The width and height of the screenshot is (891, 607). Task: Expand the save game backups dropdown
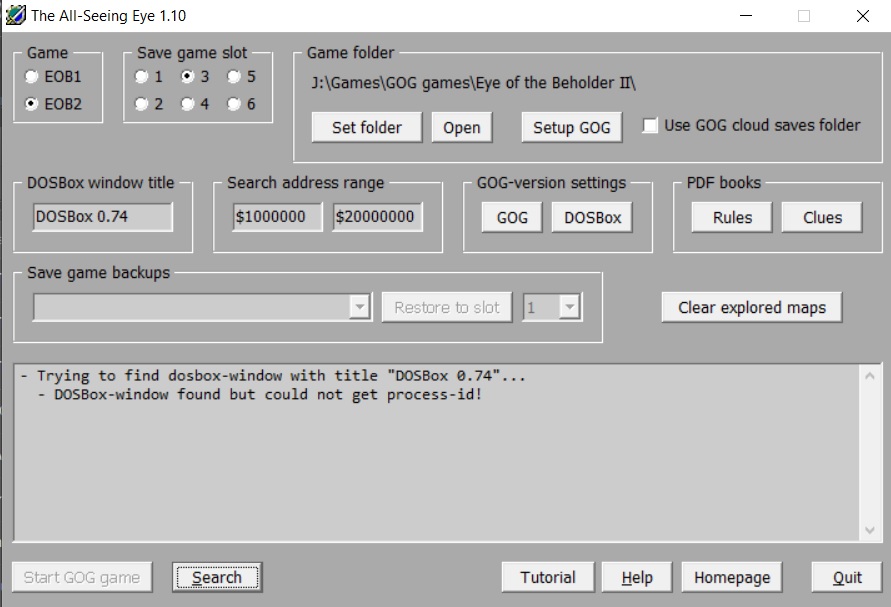[x=359, y=307]
